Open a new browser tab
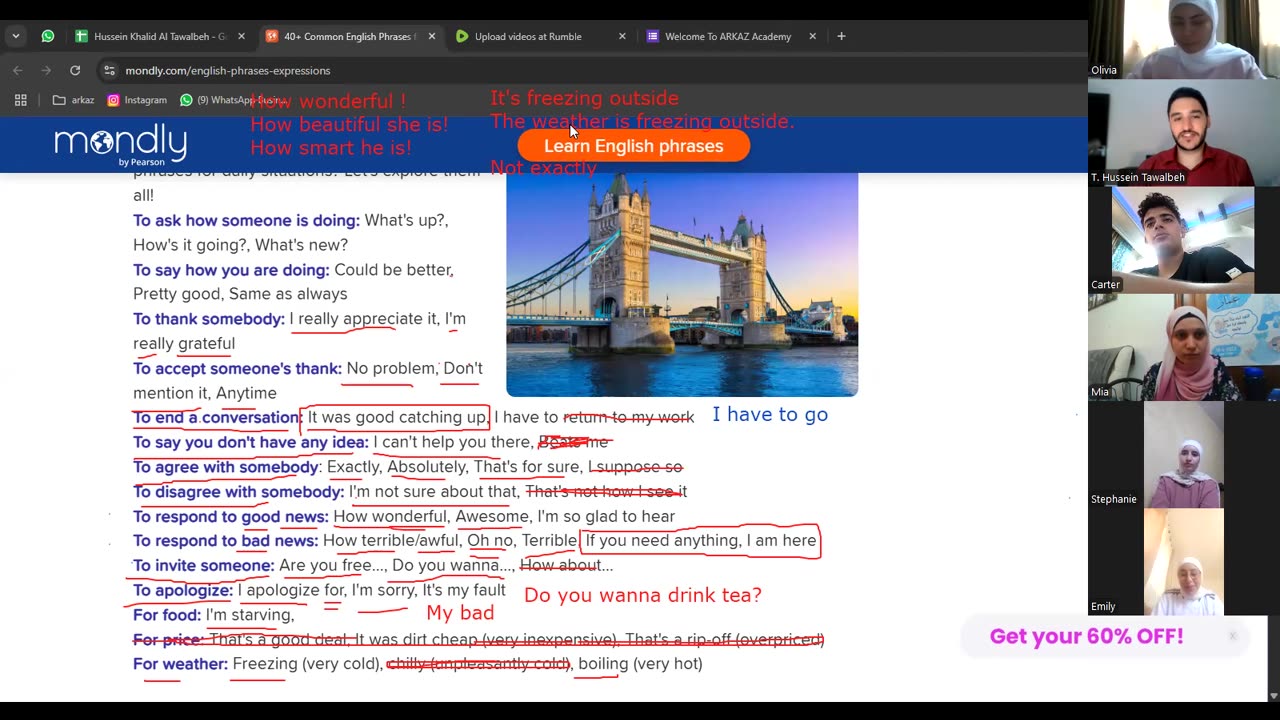 (841, 36)
